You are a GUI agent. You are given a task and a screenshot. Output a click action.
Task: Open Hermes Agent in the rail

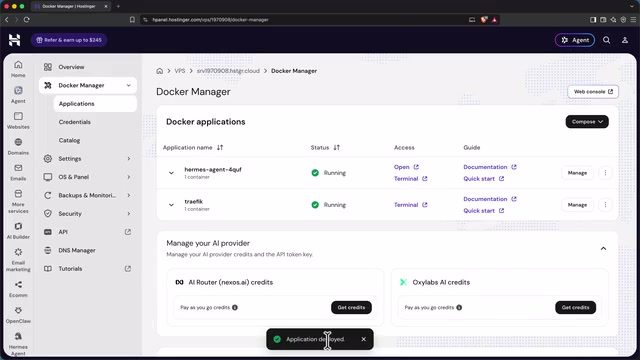pos(18,344)
